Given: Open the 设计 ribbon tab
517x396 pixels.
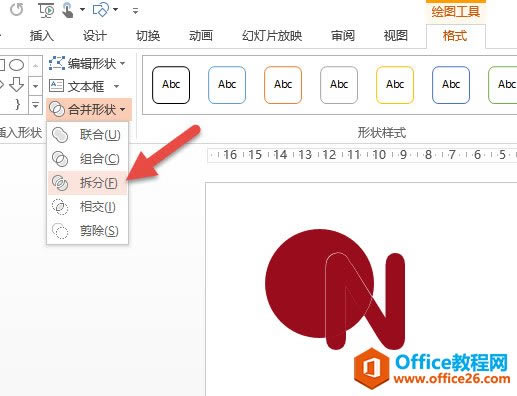Looking at the screenshot, I should [95, 35].
